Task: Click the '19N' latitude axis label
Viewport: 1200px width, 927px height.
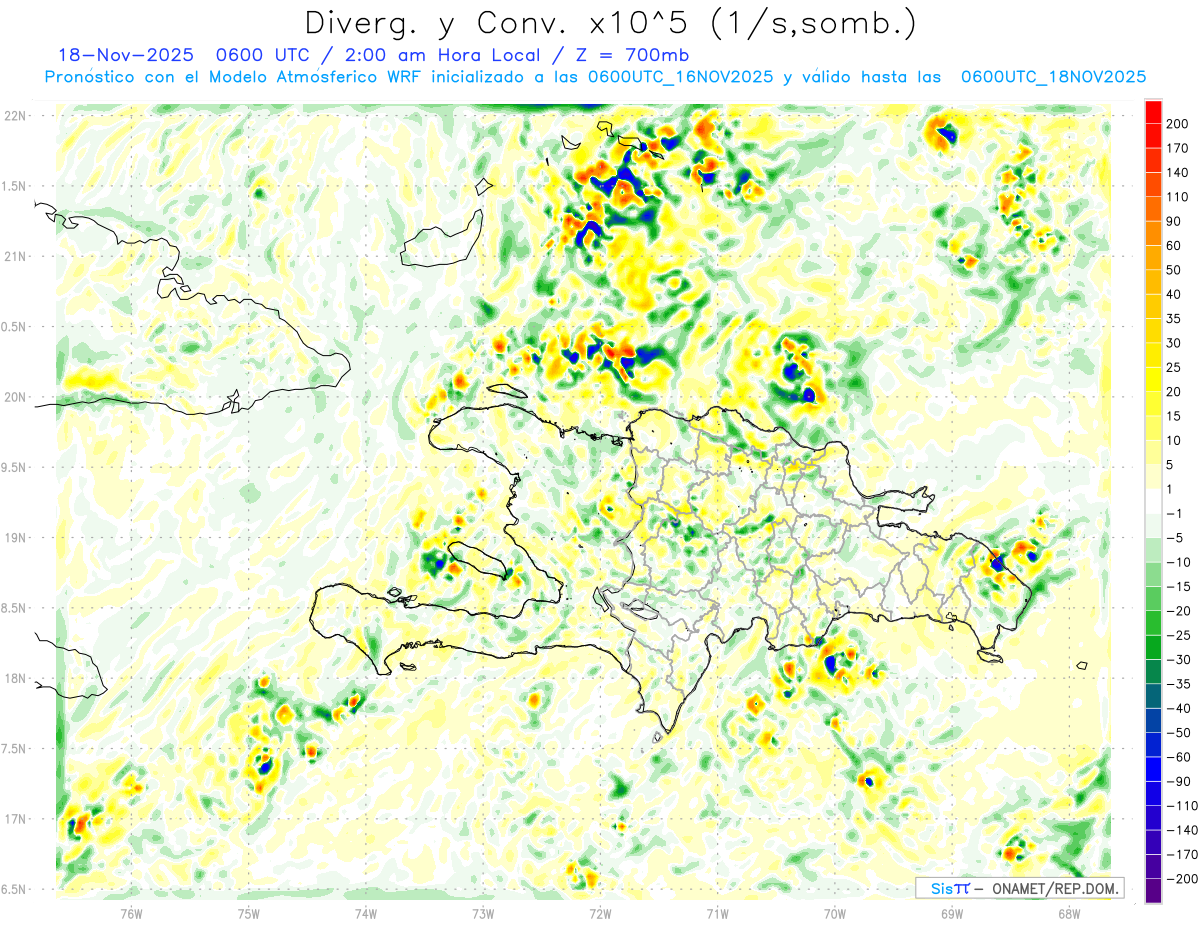Action: [x=15, y=537]
